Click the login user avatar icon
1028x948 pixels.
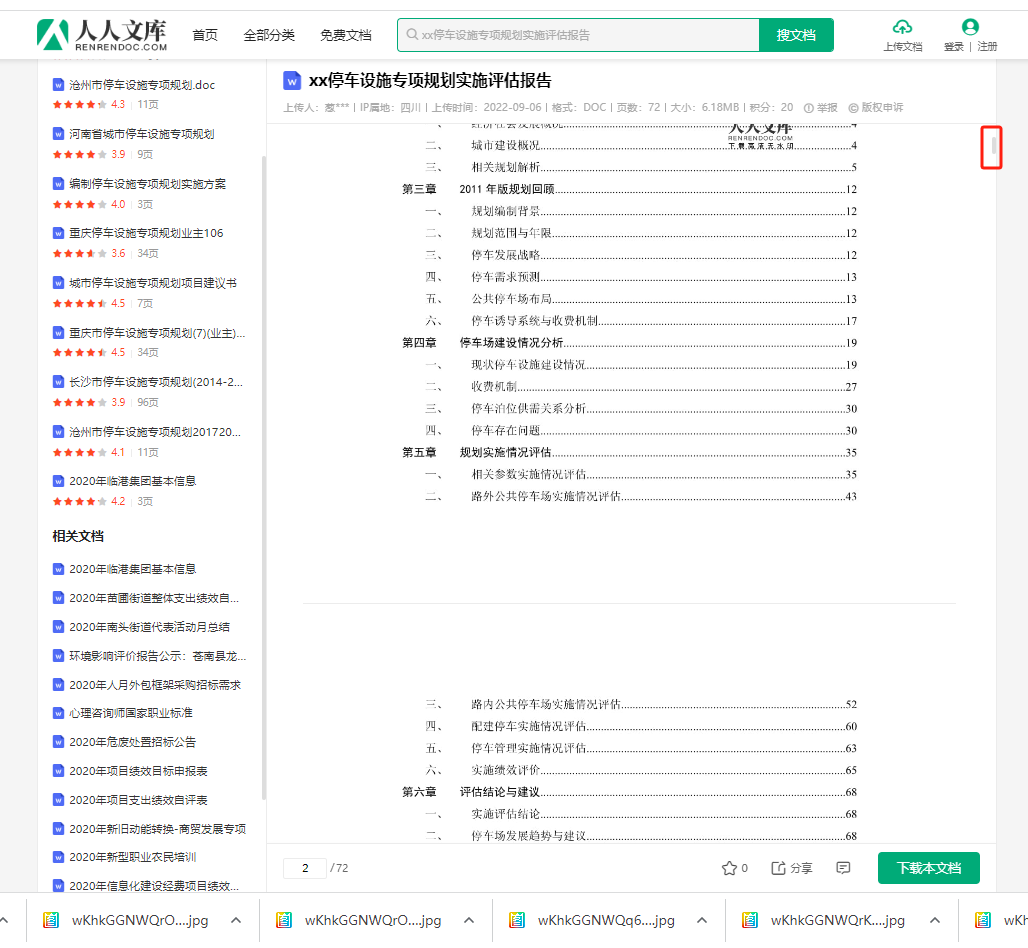[x=969, y=27]
